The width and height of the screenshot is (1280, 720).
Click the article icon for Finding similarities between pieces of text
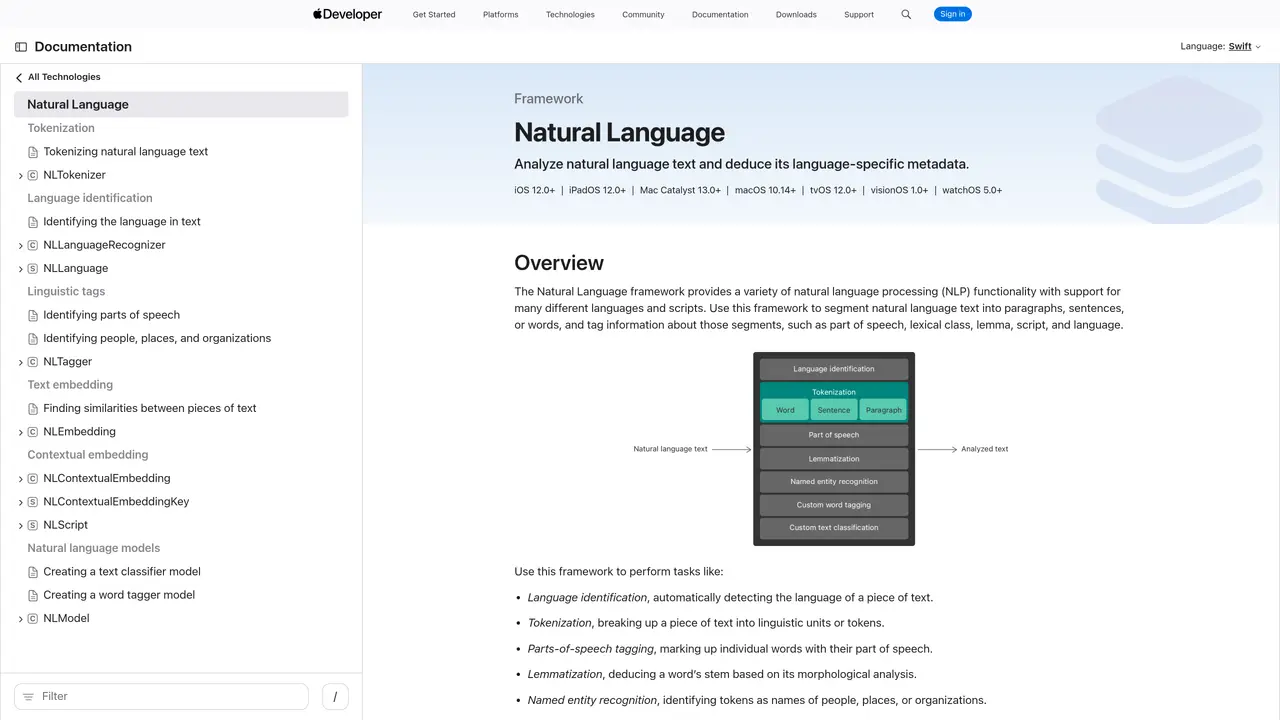point(33,408)
